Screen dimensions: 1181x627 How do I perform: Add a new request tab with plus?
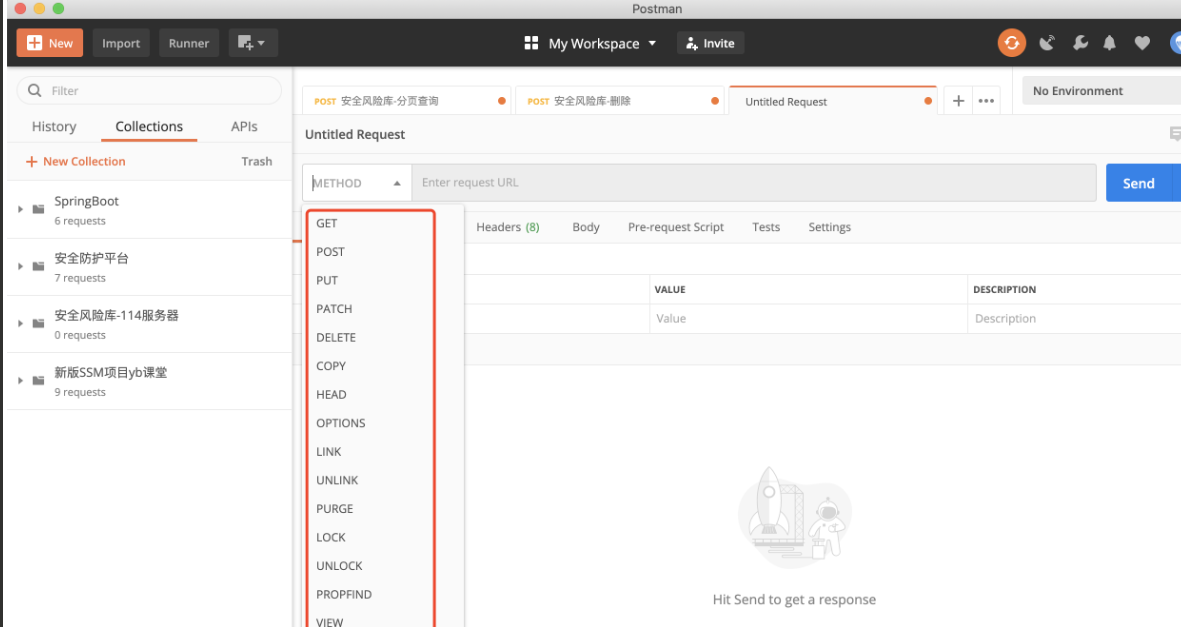pos(958,101)
